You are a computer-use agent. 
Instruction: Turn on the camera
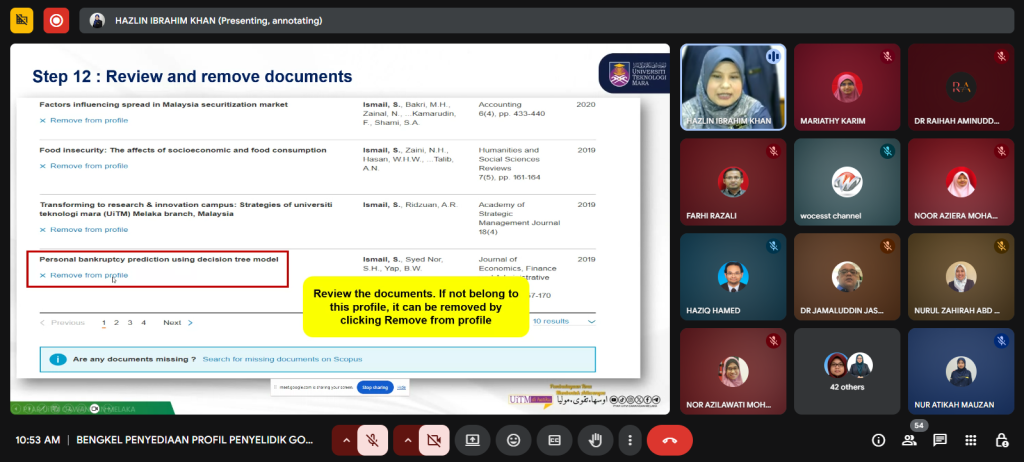(x=433, y=439)
